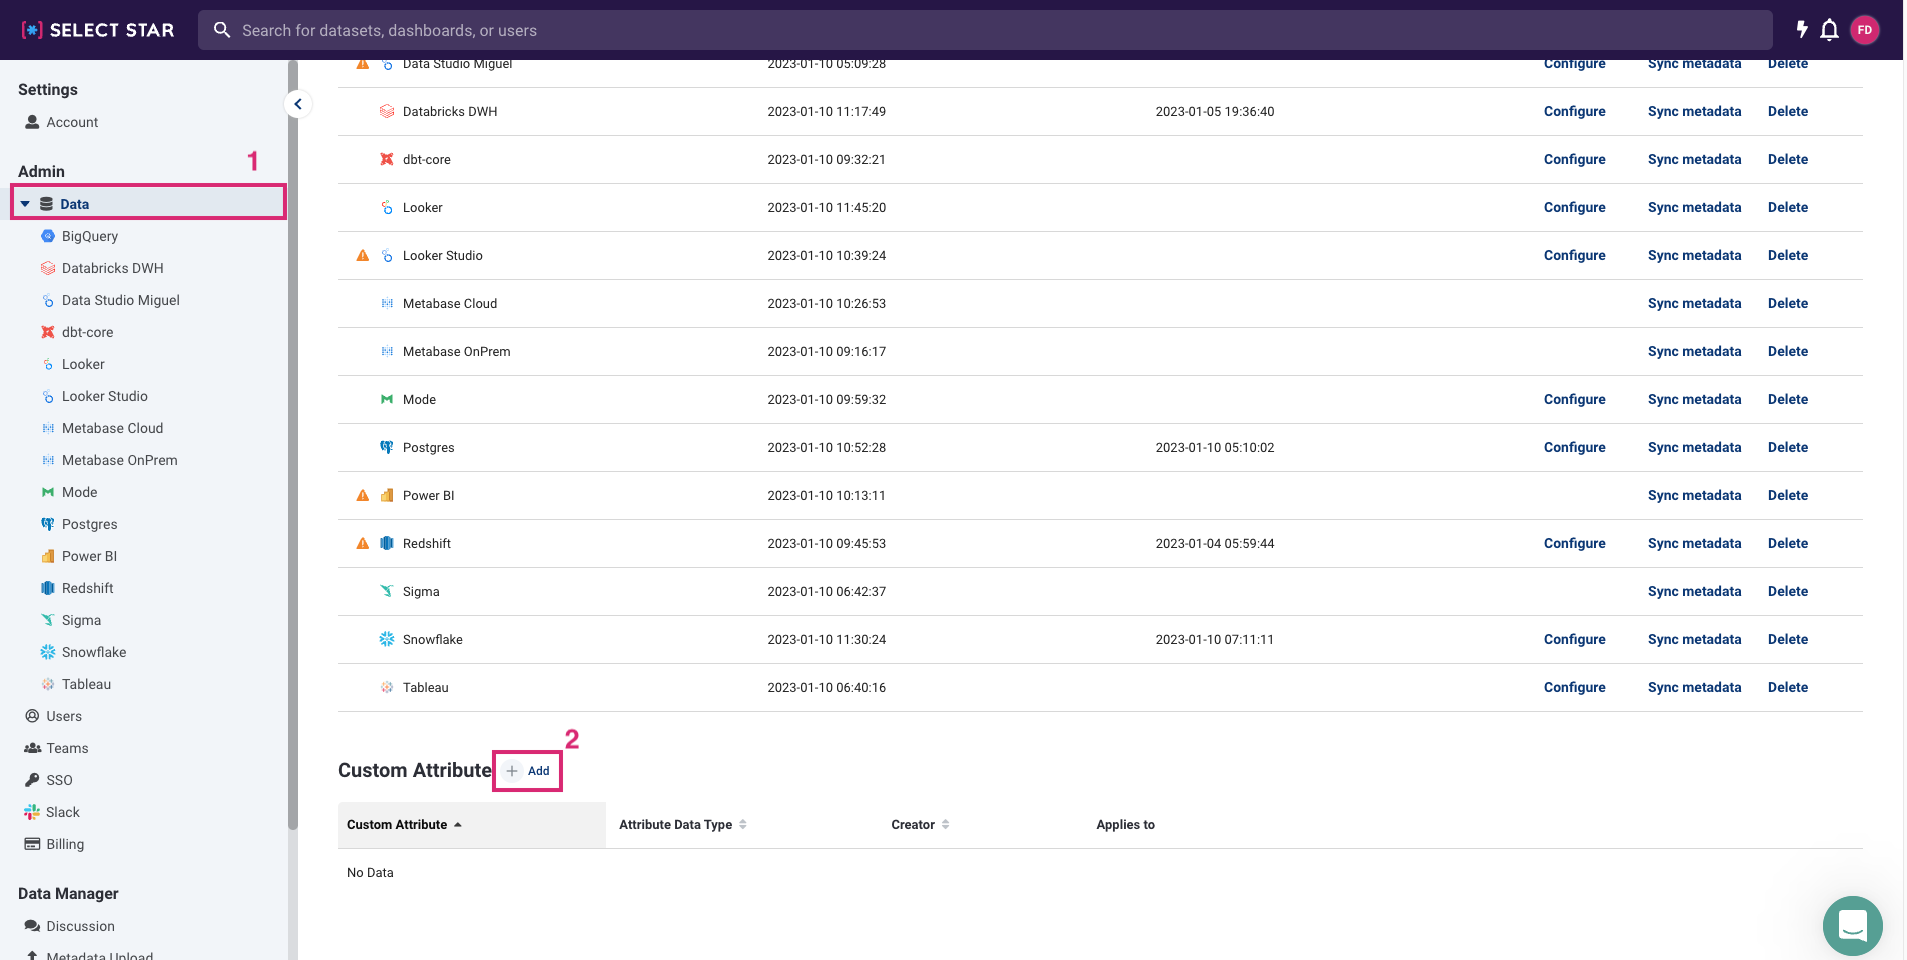Click the Mode icon in the table
Viewport: 1907px width, 960px height.
[387, 399]
